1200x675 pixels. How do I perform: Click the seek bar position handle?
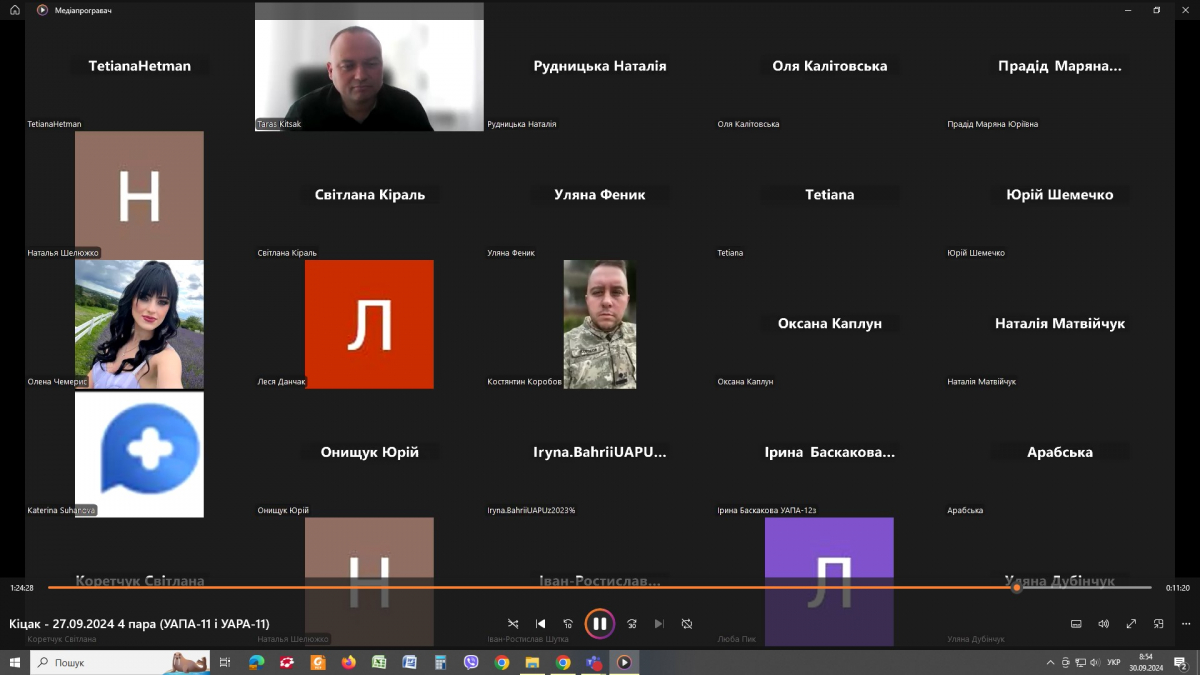(1016, 588)
